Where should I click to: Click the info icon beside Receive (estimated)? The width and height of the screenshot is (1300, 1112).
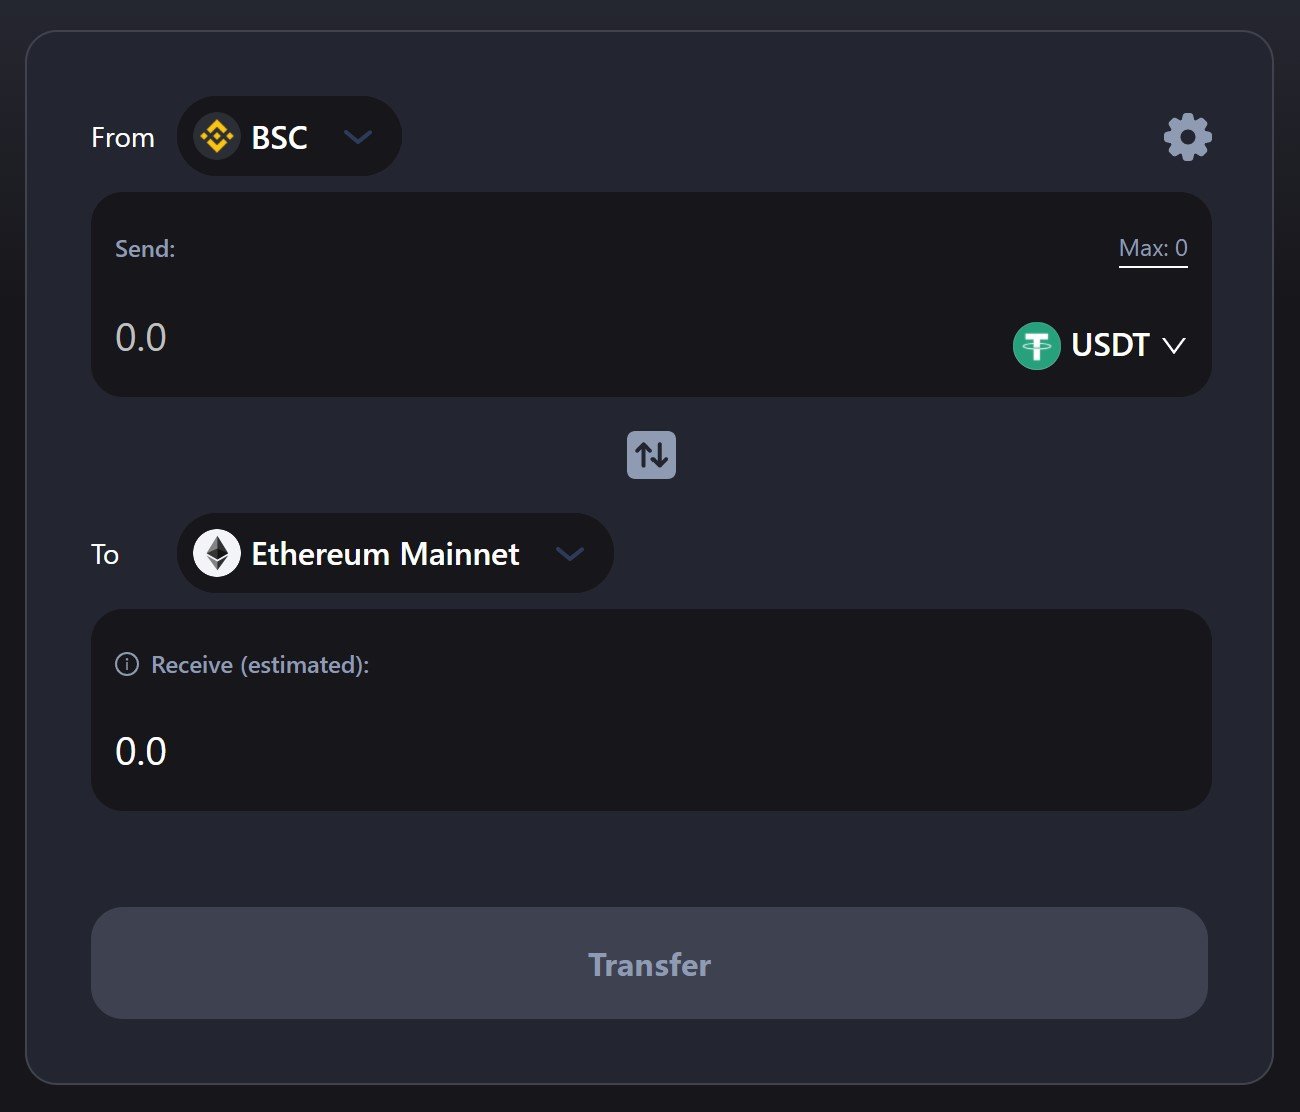(127, 664)
